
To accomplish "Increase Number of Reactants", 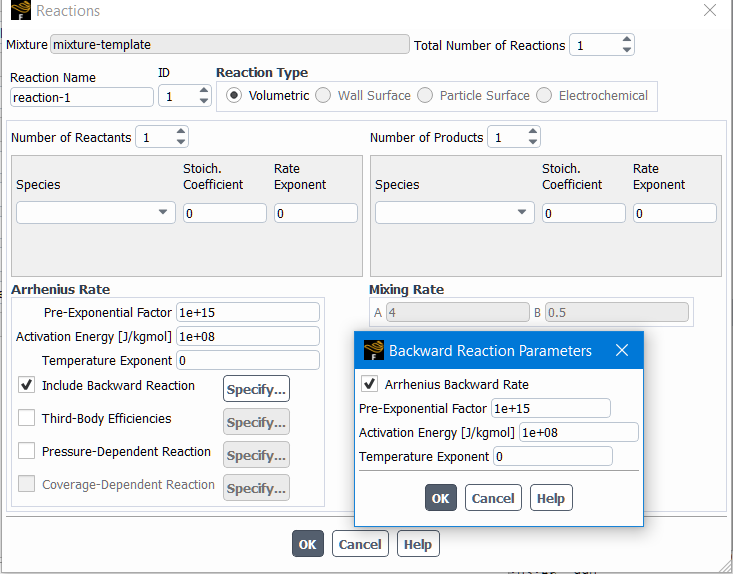I will [181, 131].
